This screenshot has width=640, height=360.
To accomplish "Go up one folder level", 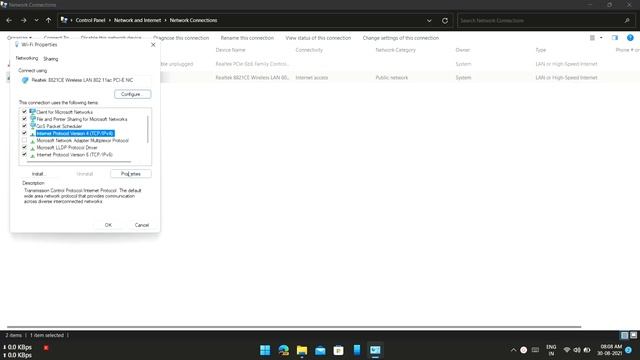I will coord(48,20).
